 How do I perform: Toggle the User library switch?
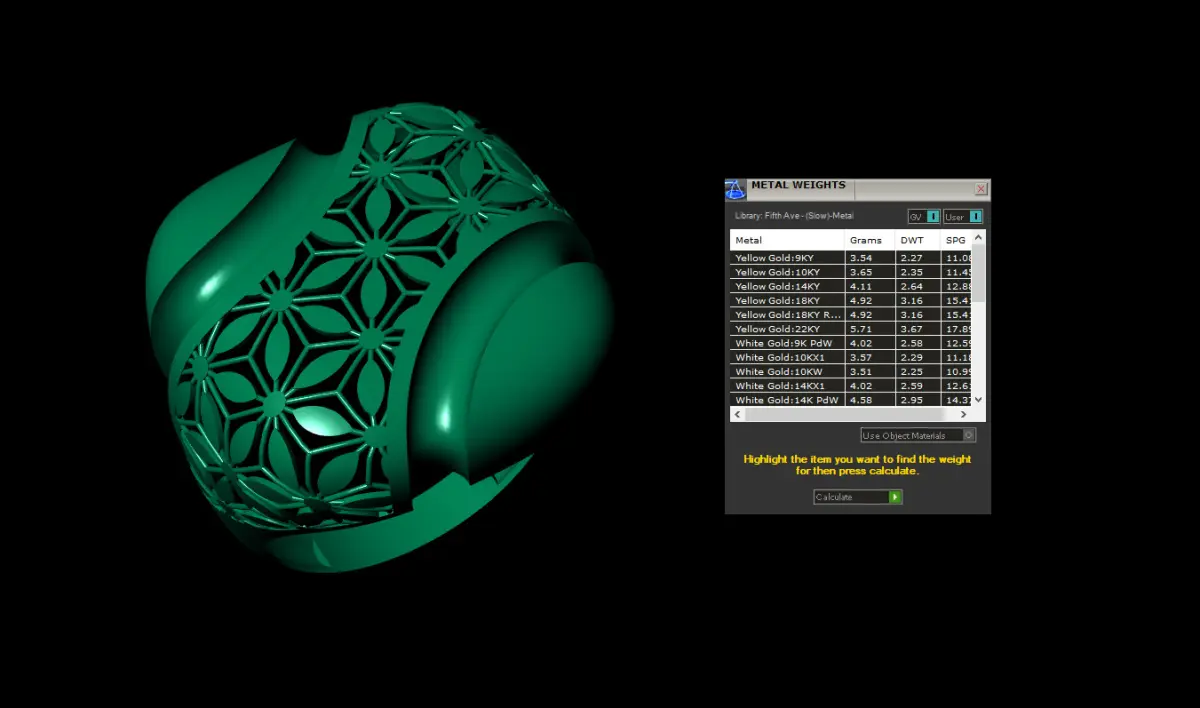[964, 216]
